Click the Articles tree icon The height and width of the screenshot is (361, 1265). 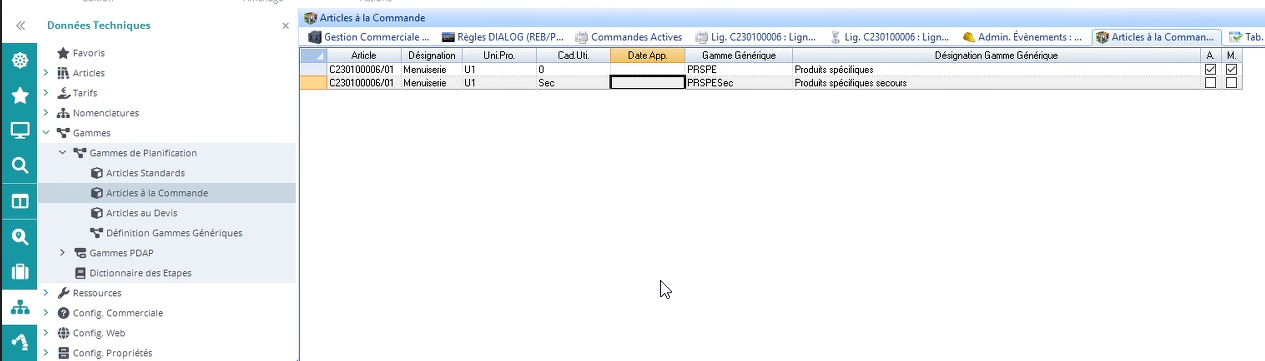pos(63,73)
